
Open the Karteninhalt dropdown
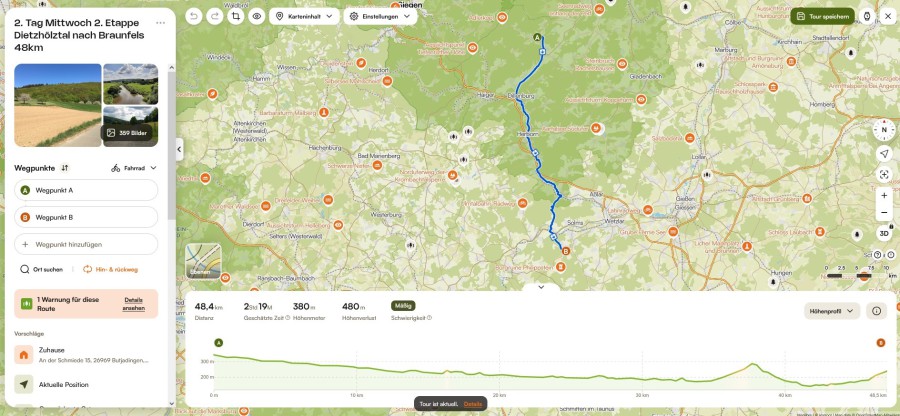pyautogui.click(x=304, y=16)
